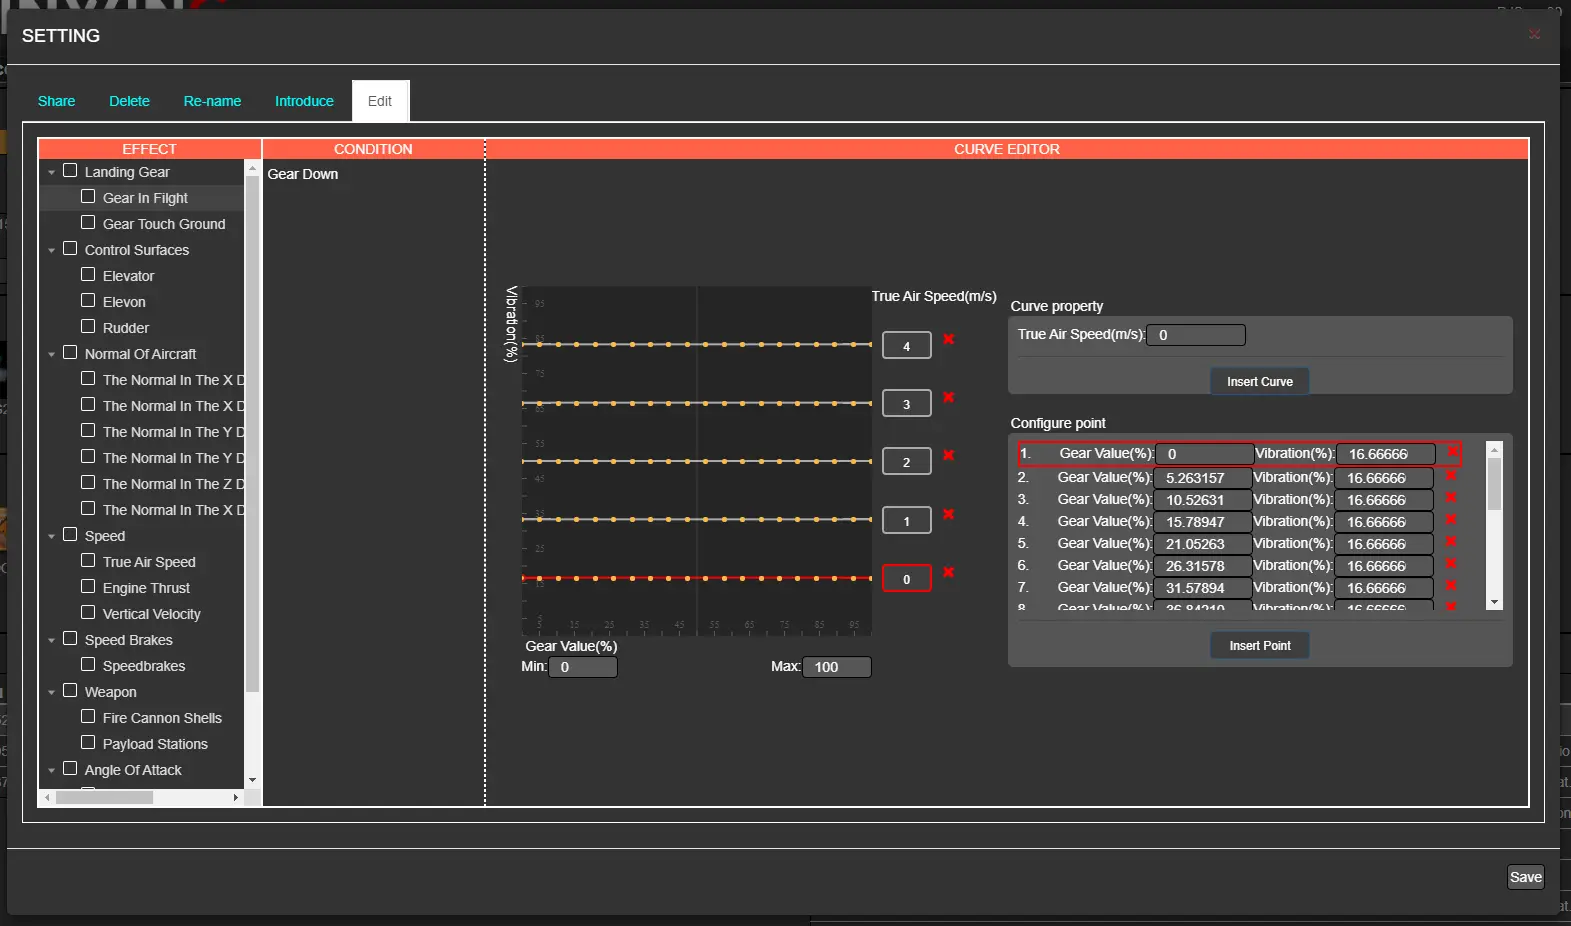Collapse the Speed group
Viewport: 1571px width, 926px height.
tap(51, 537)
